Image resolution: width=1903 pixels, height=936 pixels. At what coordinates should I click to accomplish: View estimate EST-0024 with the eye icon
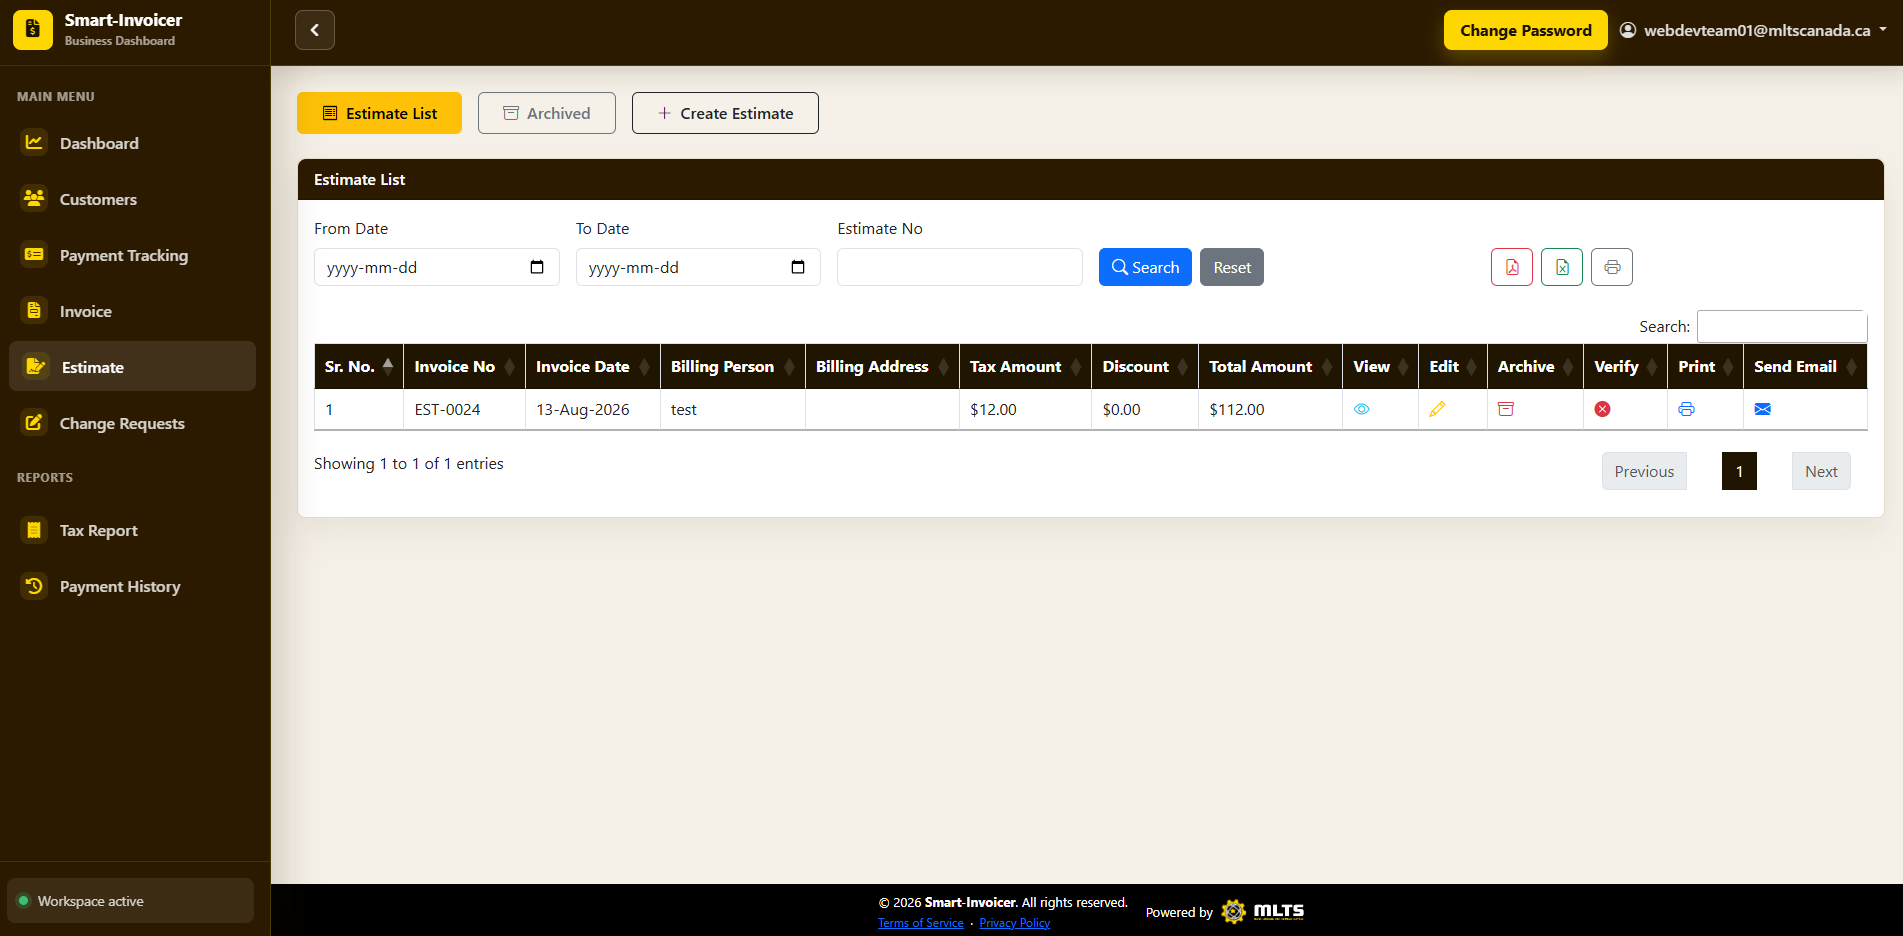pyautogui.click(x=1361, y=409)
